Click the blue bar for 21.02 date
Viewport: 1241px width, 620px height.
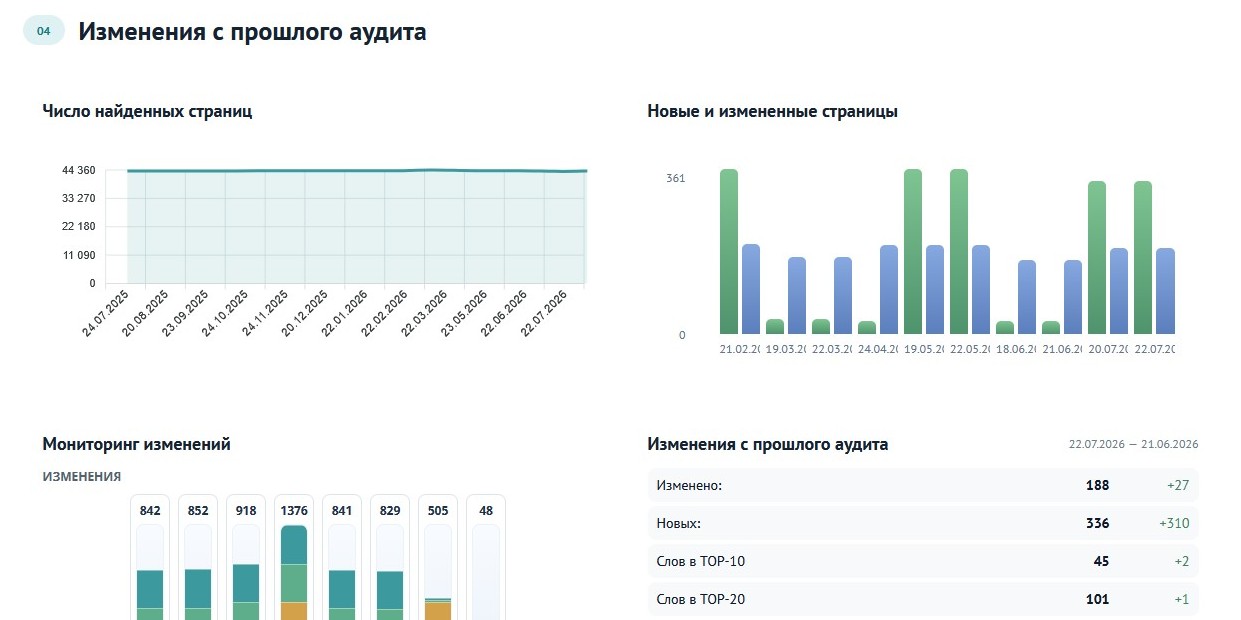click(751, 289)
